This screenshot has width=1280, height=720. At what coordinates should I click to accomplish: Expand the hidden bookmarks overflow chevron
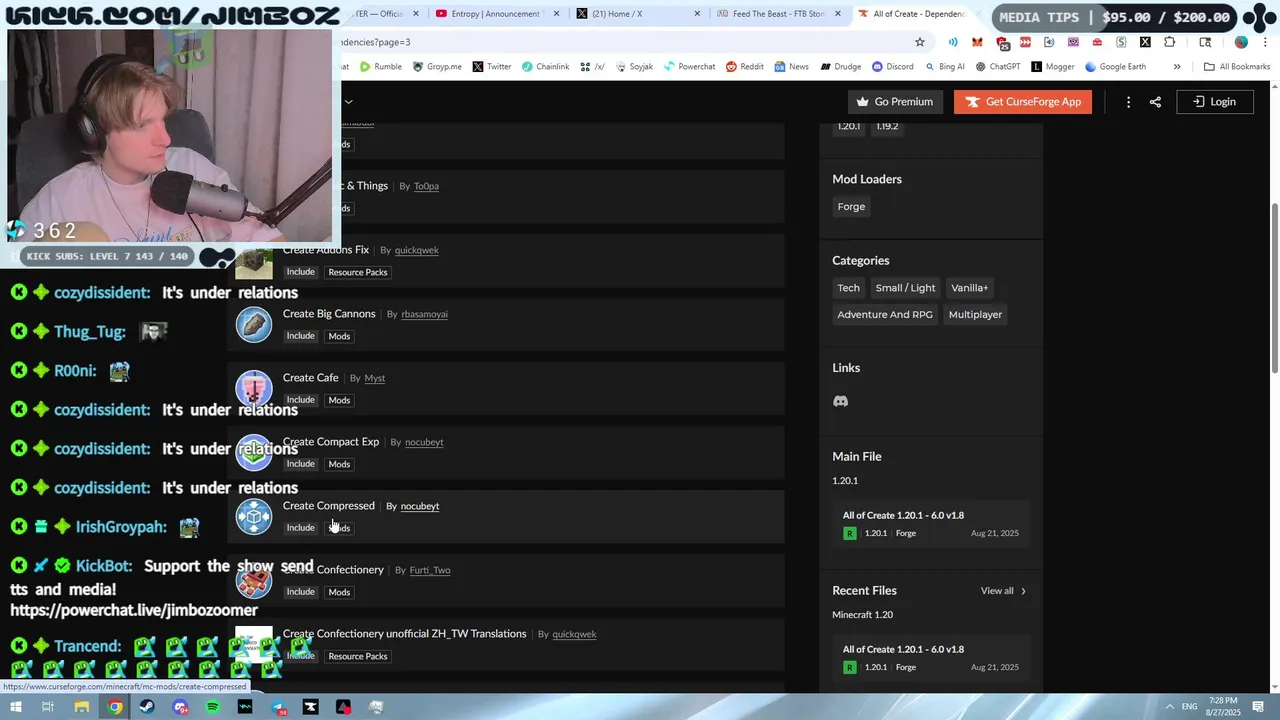(1177, 67)
